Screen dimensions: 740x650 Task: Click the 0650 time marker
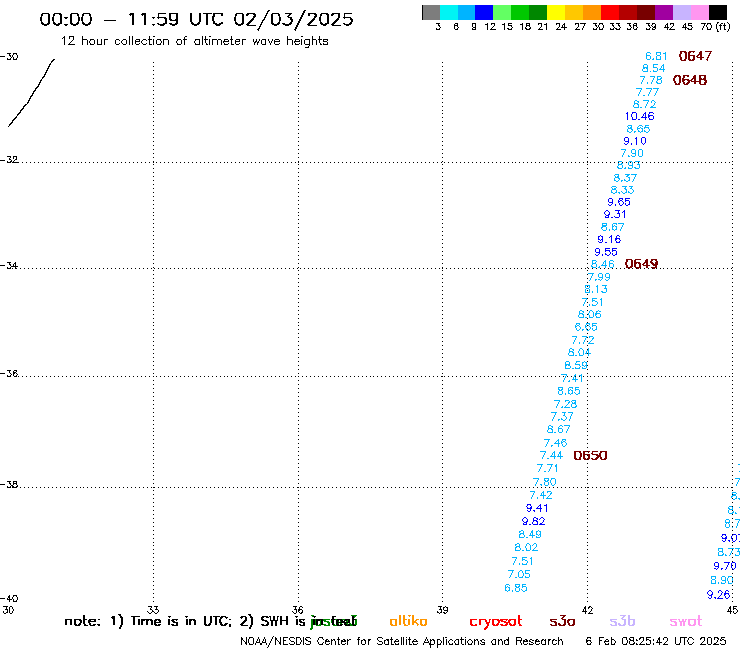click(x=590, y=456)
